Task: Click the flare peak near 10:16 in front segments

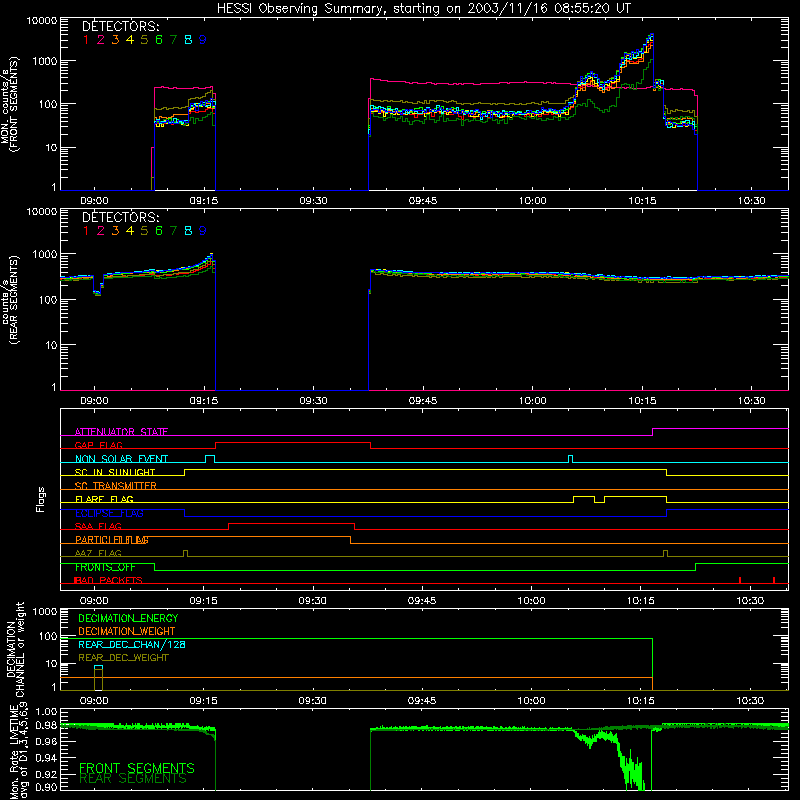Action: pyautogui.click(x=651, y=37)
